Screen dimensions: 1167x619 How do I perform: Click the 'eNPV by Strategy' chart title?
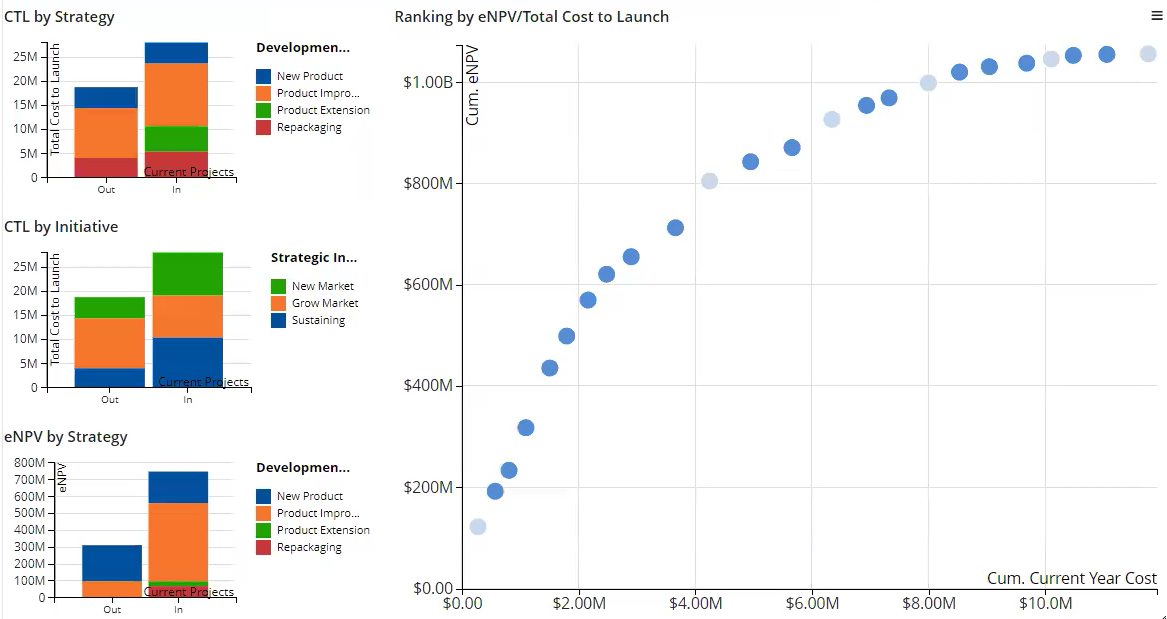click(65, 437)
